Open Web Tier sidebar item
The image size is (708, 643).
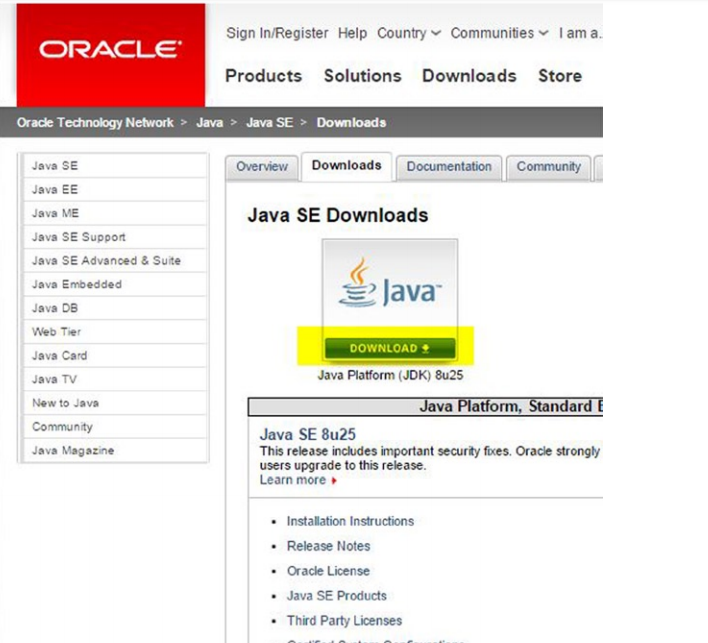pos(115,332)
